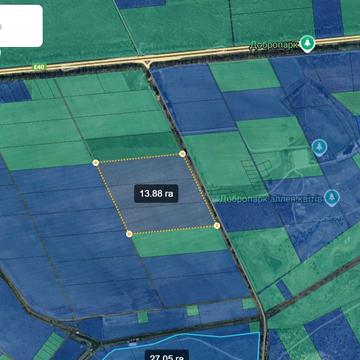Click the Добропарк алея квітів place label
The width and height of the screenshot is (360, 360).
pyautogui.click(x=270, y=199)
